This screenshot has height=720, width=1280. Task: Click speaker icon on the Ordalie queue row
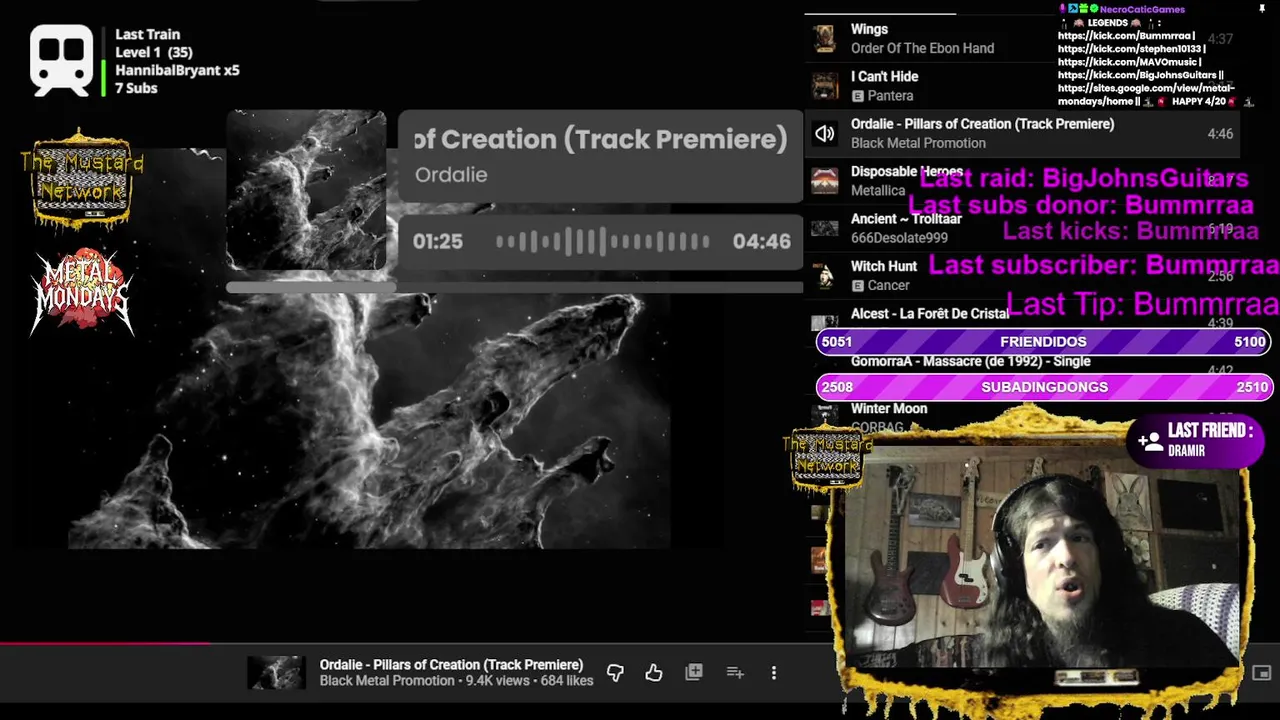click(x=825, y=133)
